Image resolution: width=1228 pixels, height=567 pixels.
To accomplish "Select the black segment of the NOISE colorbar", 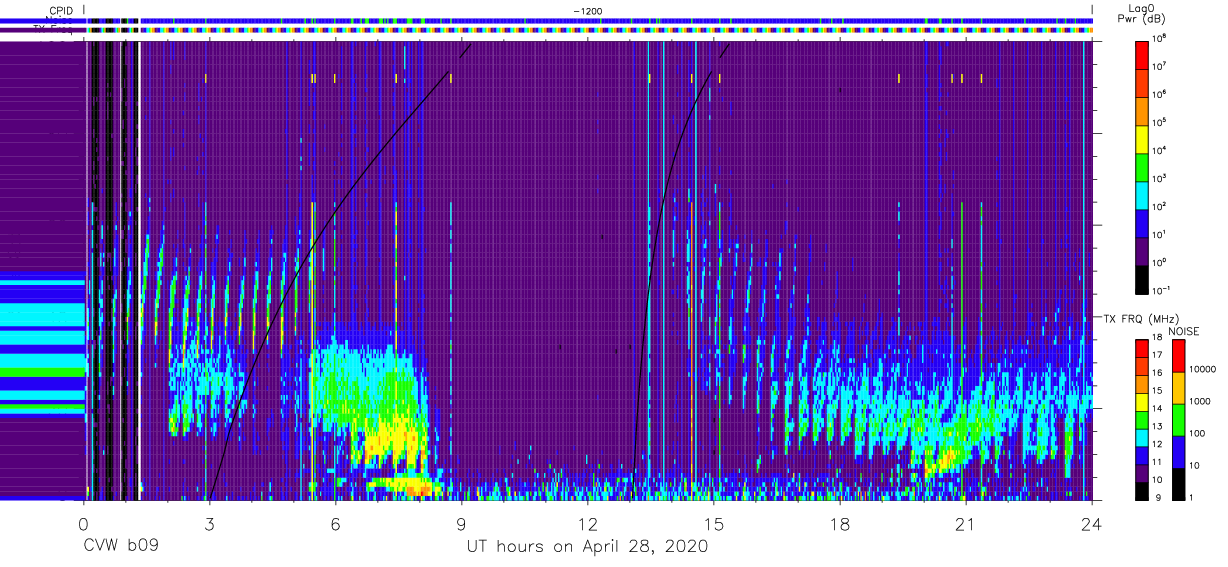I will [1179, 484].
